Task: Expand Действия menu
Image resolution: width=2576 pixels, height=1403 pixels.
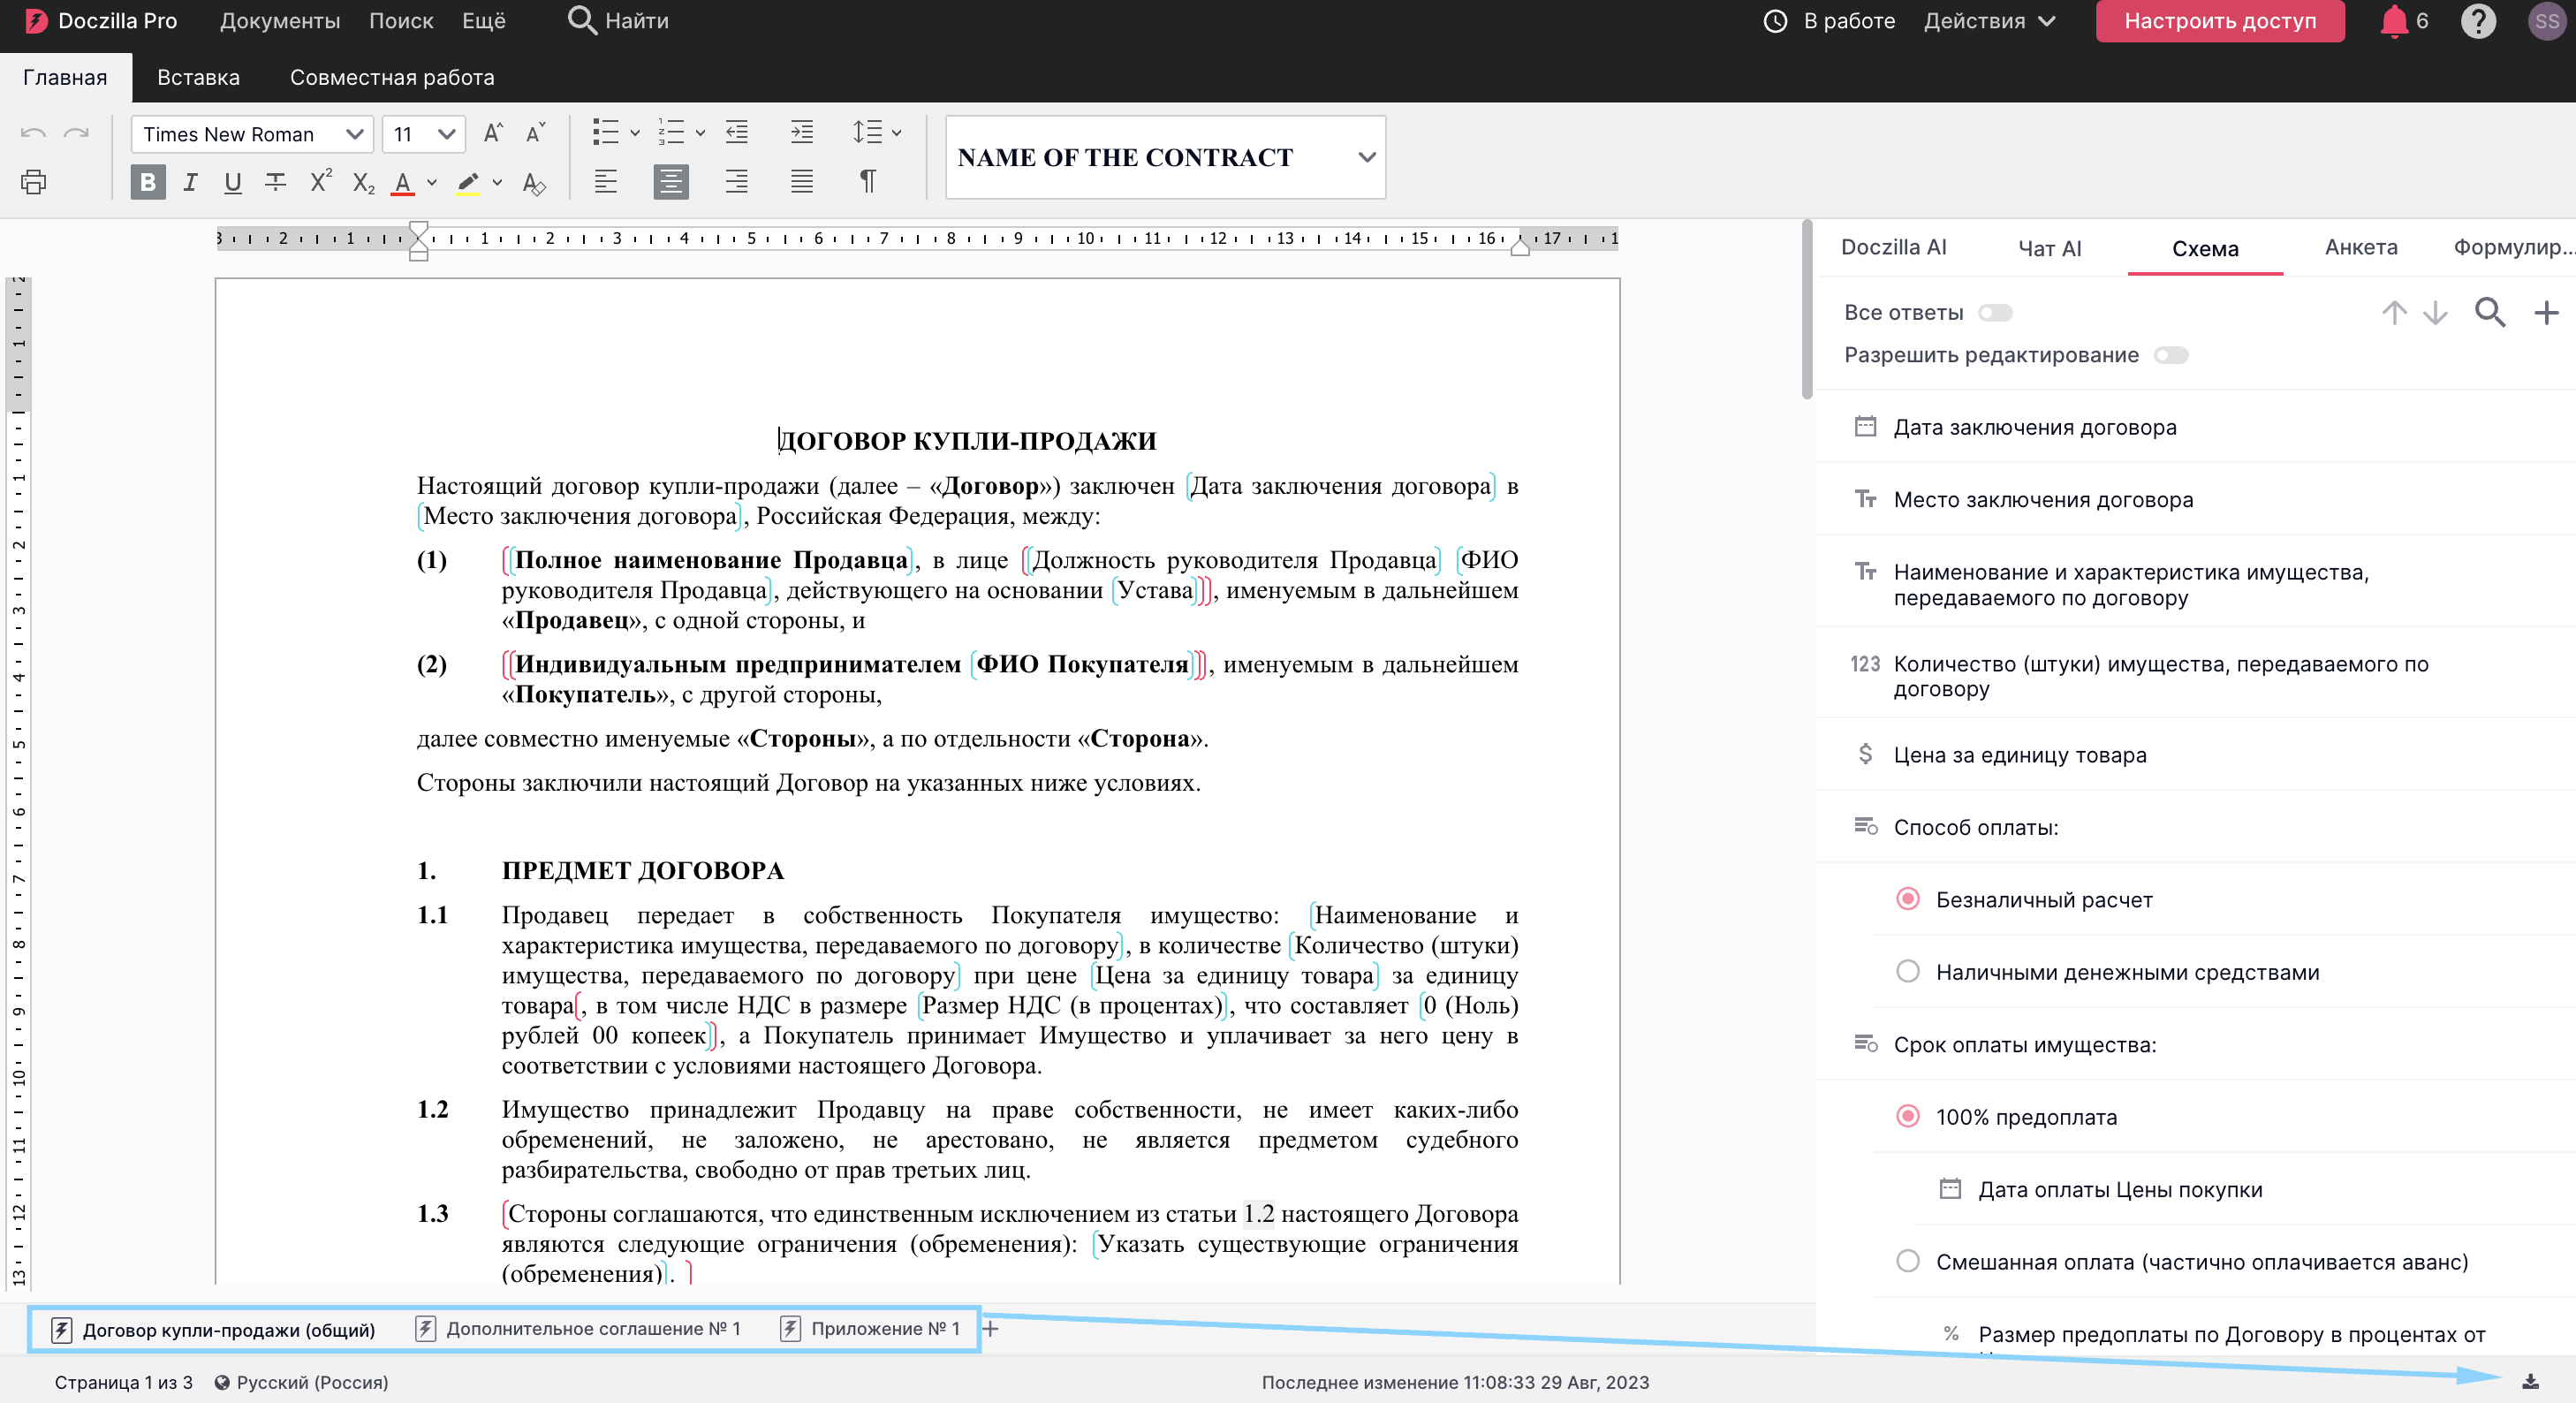Action: [x=1990, y=21]
